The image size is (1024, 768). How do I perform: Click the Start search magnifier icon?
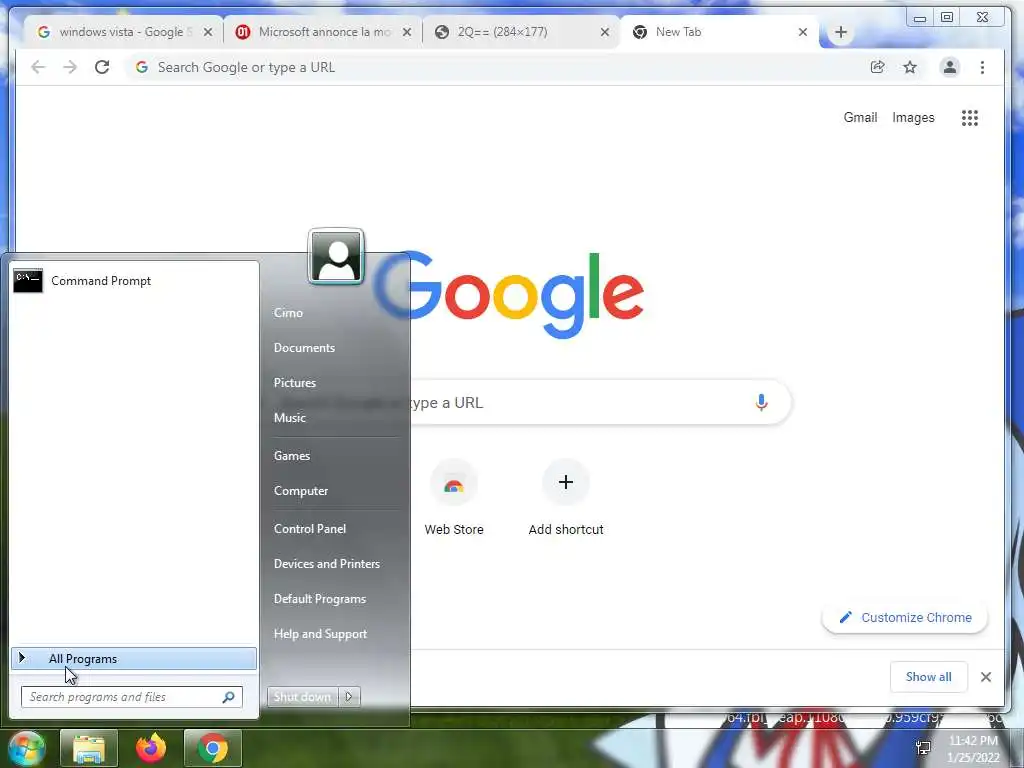(x=228, y=697)
